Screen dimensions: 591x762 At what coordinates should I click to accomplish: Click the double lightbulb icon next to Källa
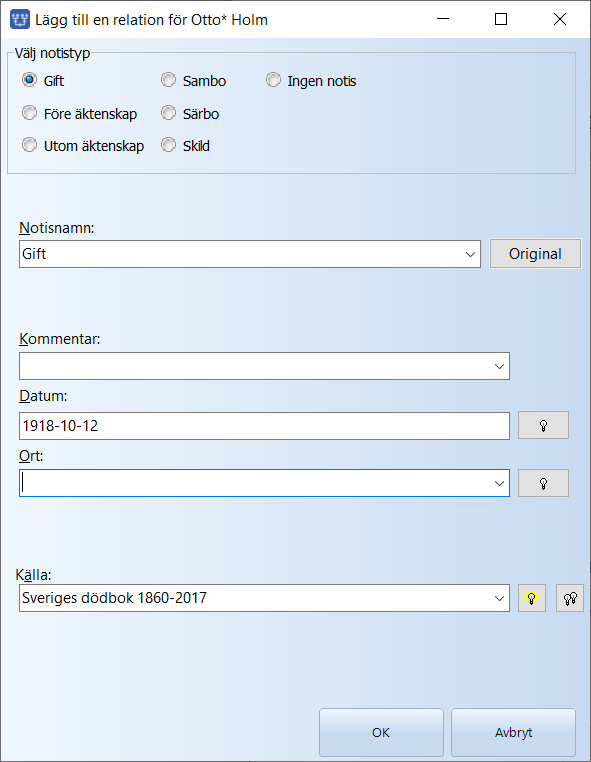click(570, 598)
